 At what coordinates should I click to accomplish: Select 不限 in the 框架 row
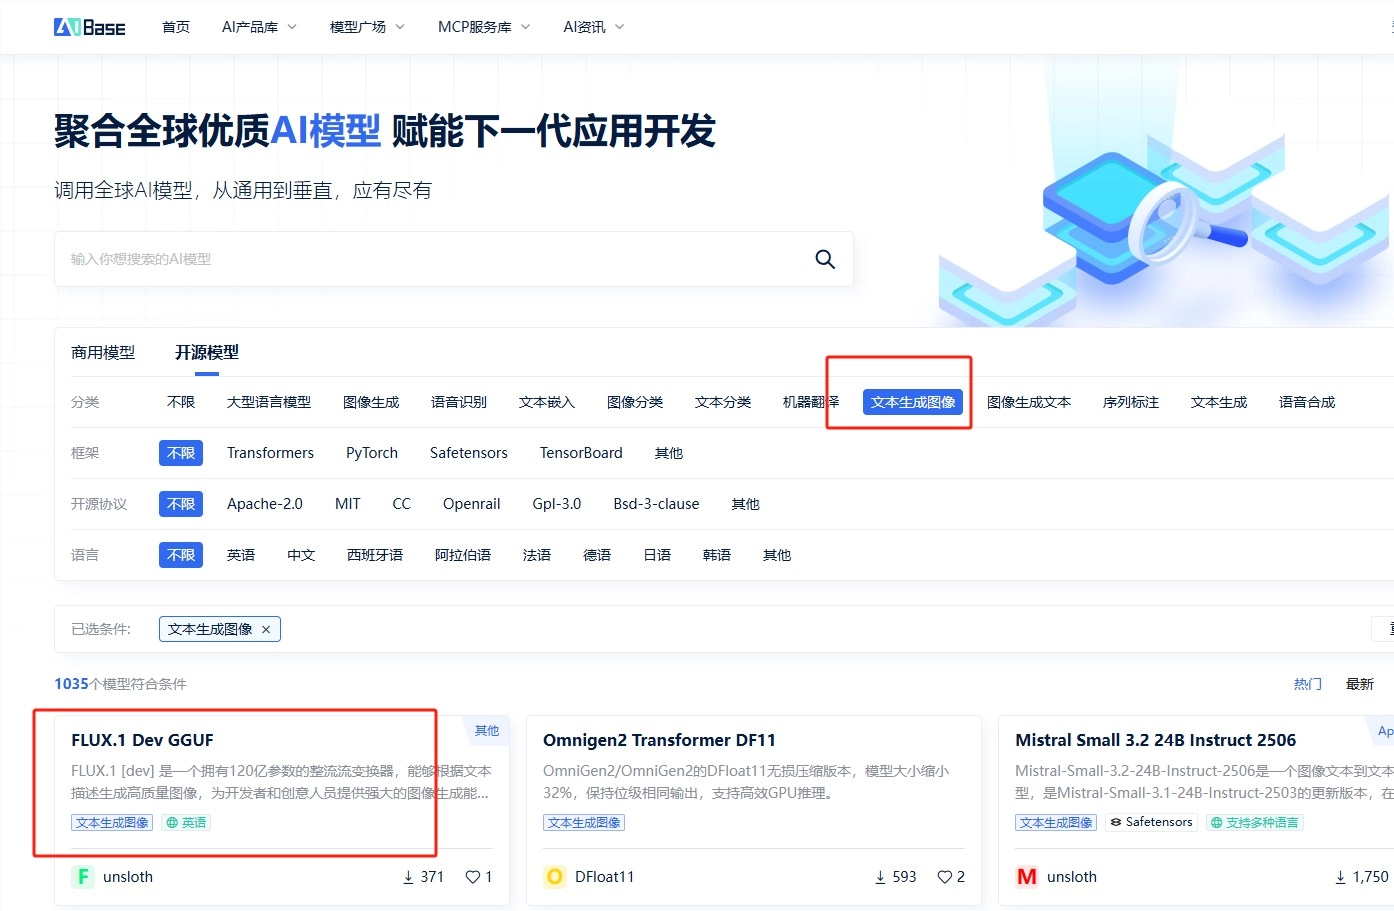click(181, 453)
